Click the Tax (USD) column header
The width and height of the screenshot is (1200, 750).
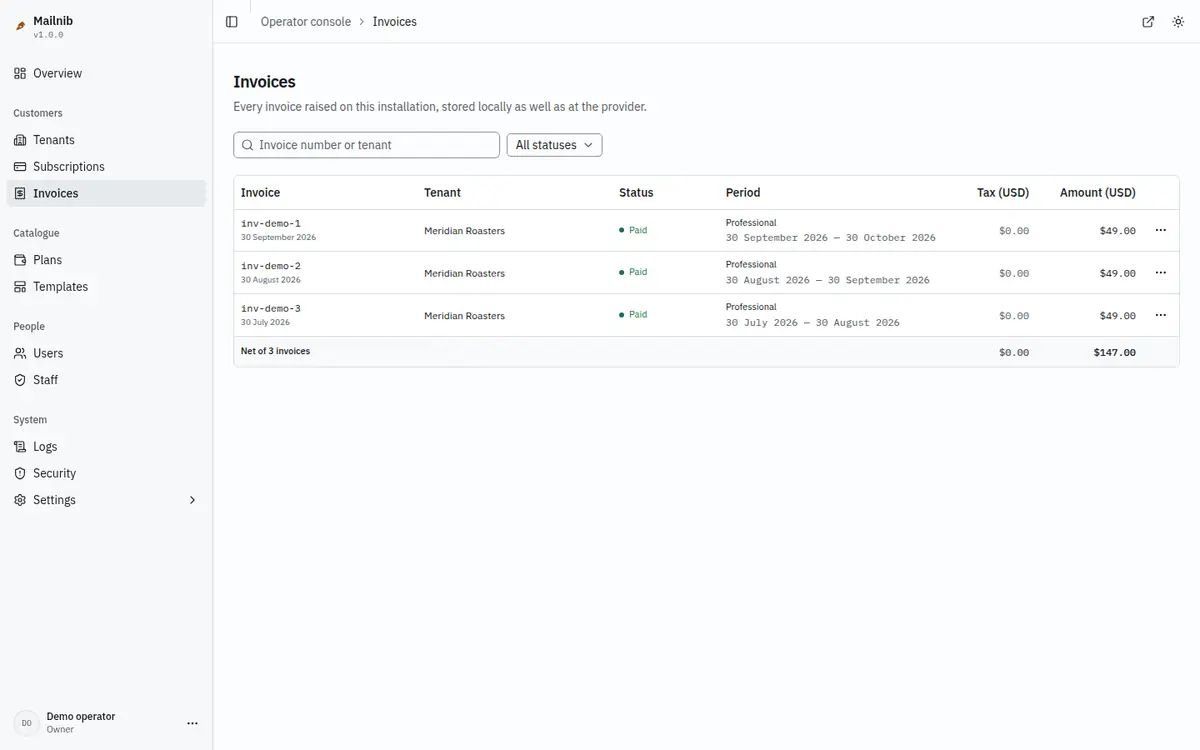1003,193
